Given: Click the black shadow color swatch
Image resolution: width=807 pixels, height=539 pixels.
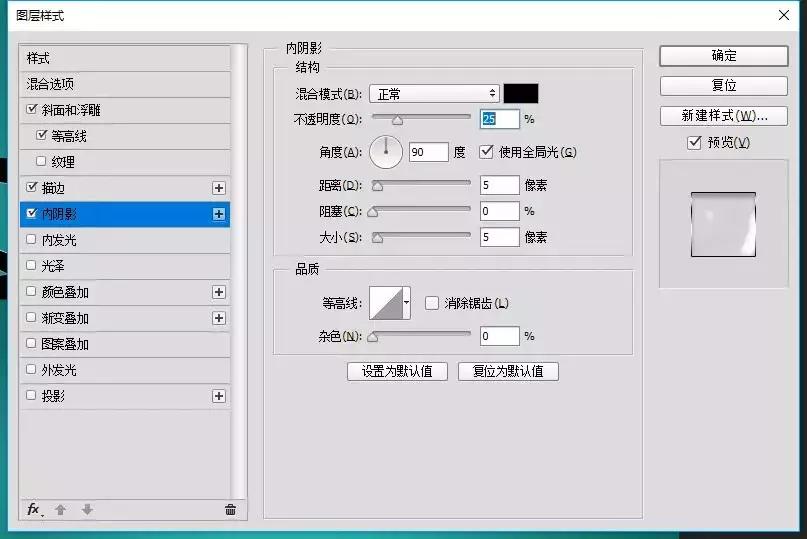Looking at the screenshot, I should (521, 94).
